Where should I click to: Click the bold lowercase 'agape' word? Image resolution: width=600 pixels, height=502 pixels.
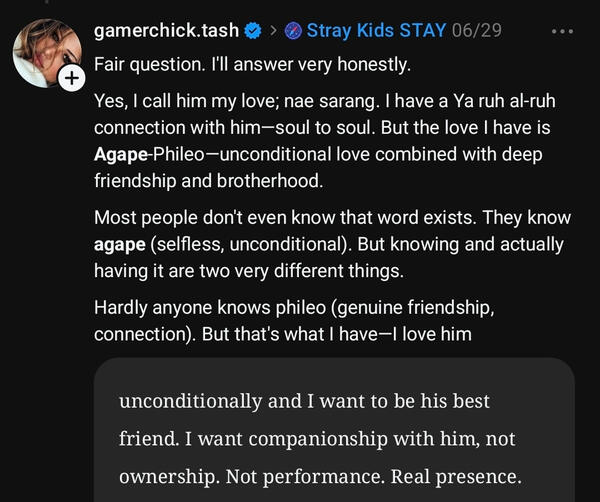(120, 245)
